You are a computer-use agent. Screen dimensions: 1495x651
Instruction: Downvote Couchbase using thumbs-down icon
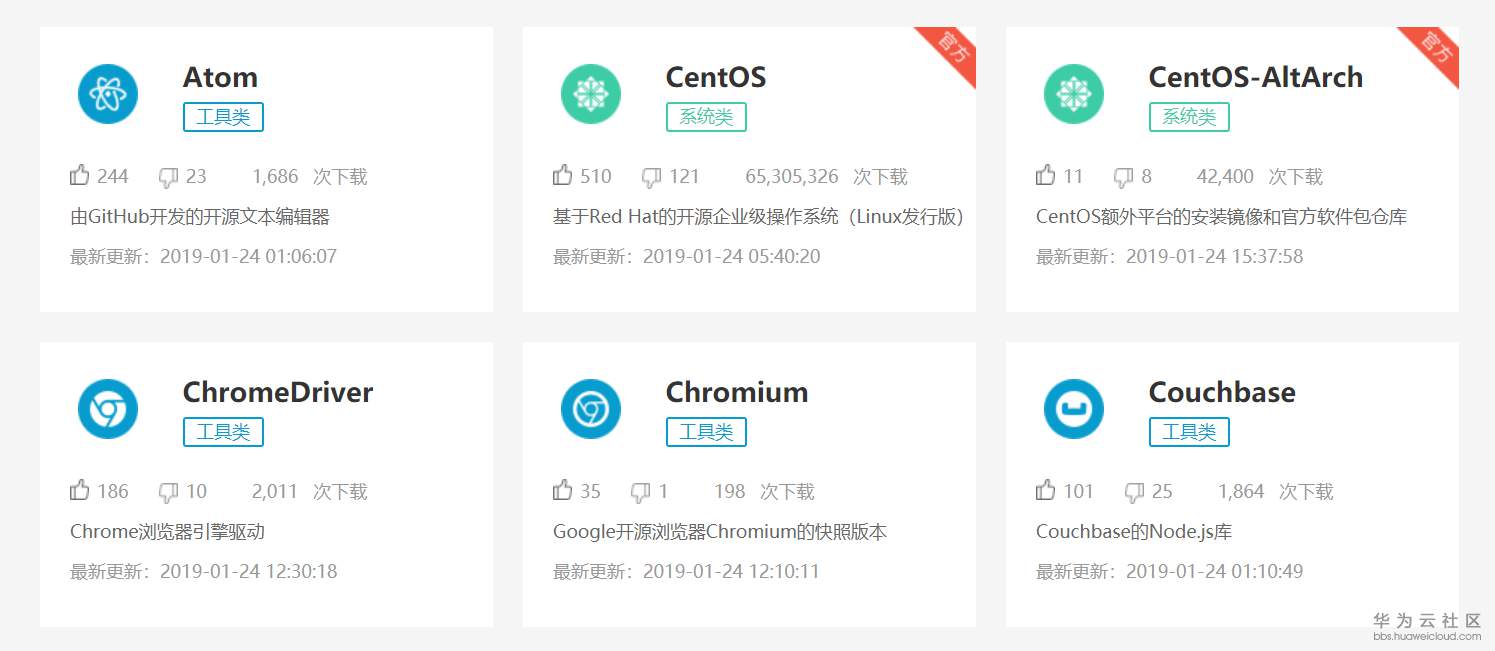point(1134,493)
